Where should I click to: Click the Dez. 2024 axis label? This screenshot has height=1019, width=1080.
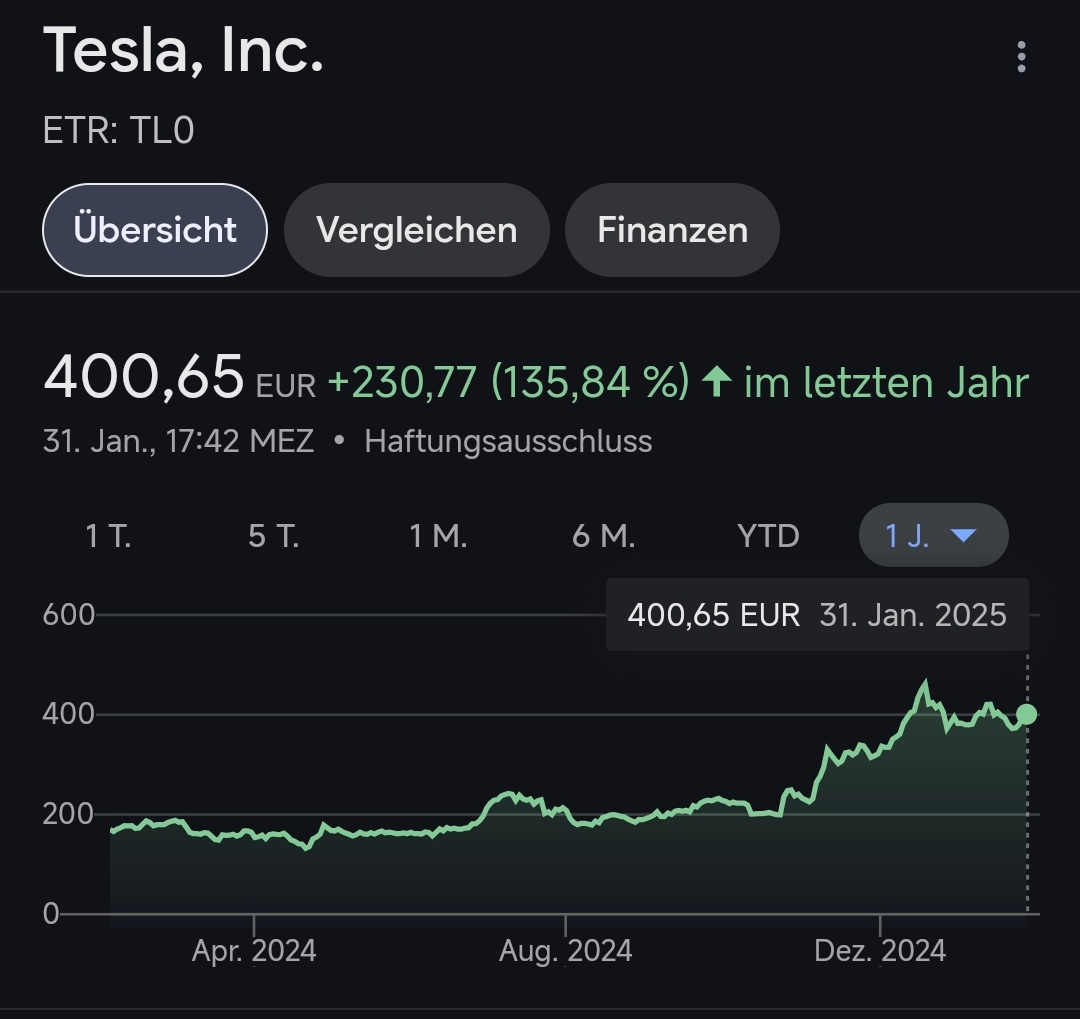(x=880, y=950)
